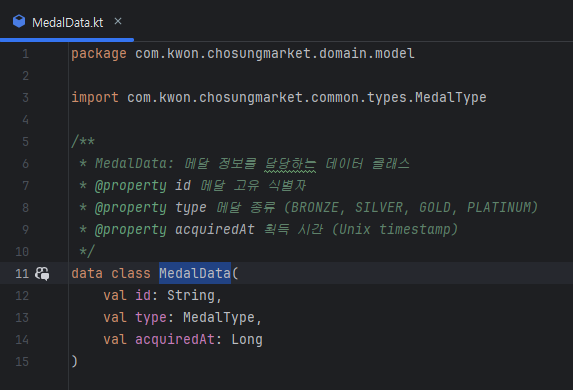Click the '/**' comment opener on line 5
Viewport: 573px width, 390px height.
[83, 141]
